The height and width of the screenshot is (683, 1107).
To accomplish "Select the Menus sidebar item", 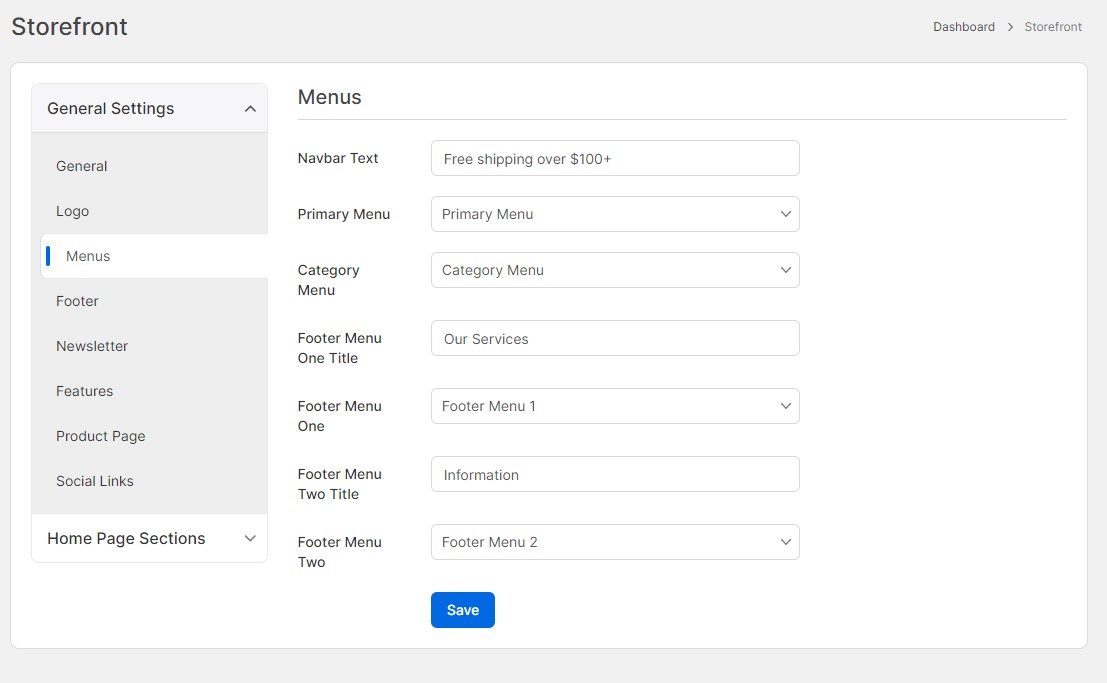I will 88,256.
